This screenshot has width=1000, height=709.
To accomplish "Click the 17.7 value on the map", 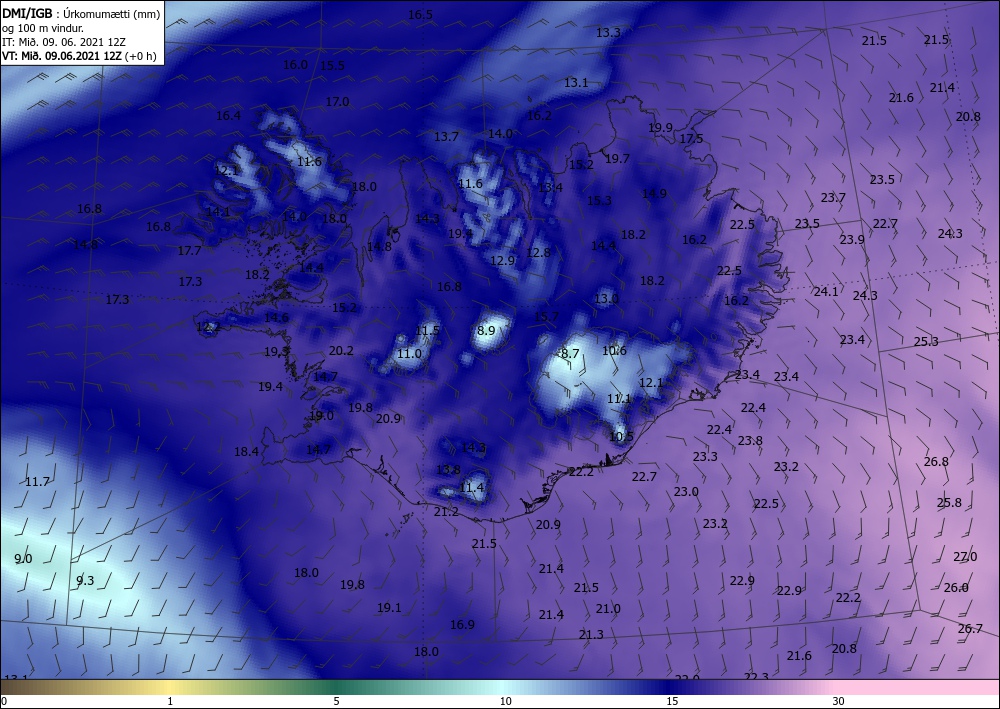I will pos(189,251).
